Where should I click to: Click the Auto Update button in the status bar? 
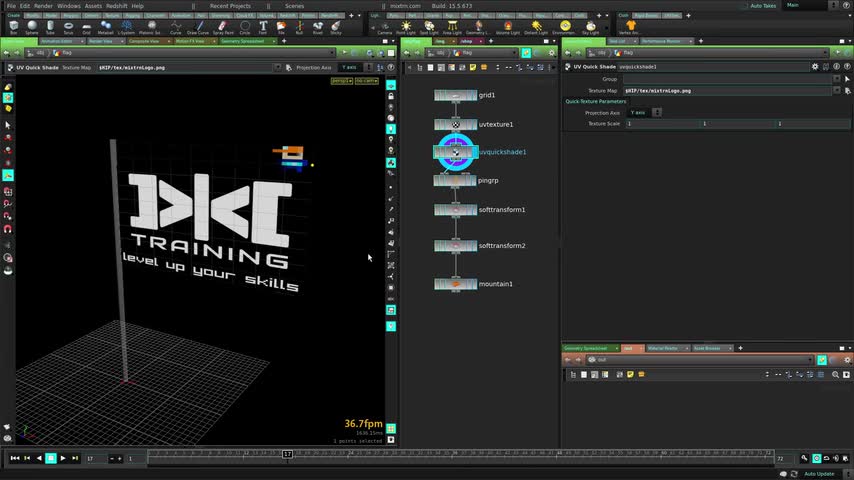(x=819, y=474)
